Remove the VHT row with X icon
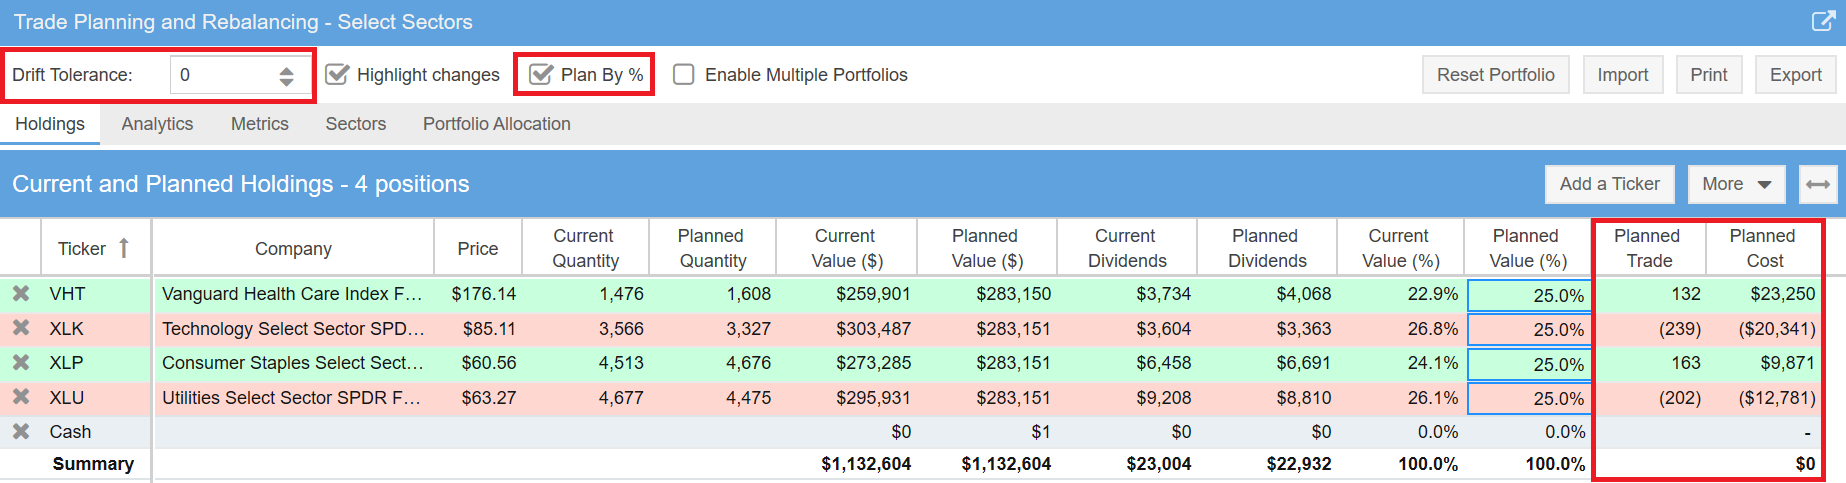The width and height of the screenshot is (1846, 483). 21,294
